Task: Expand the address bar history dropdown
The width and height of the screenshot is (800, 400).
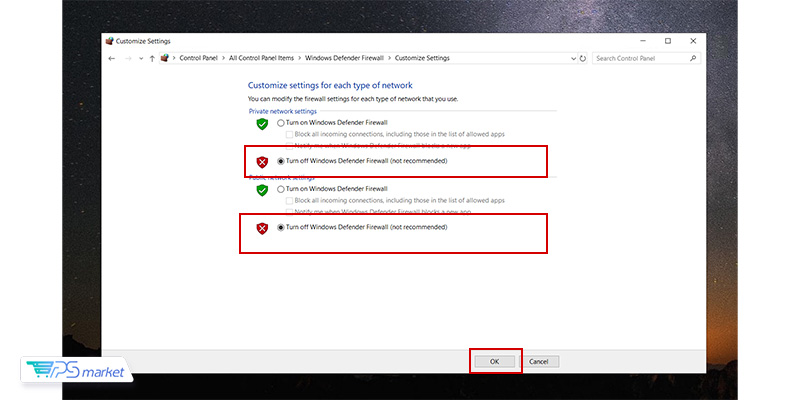Action: pos(573,59)
